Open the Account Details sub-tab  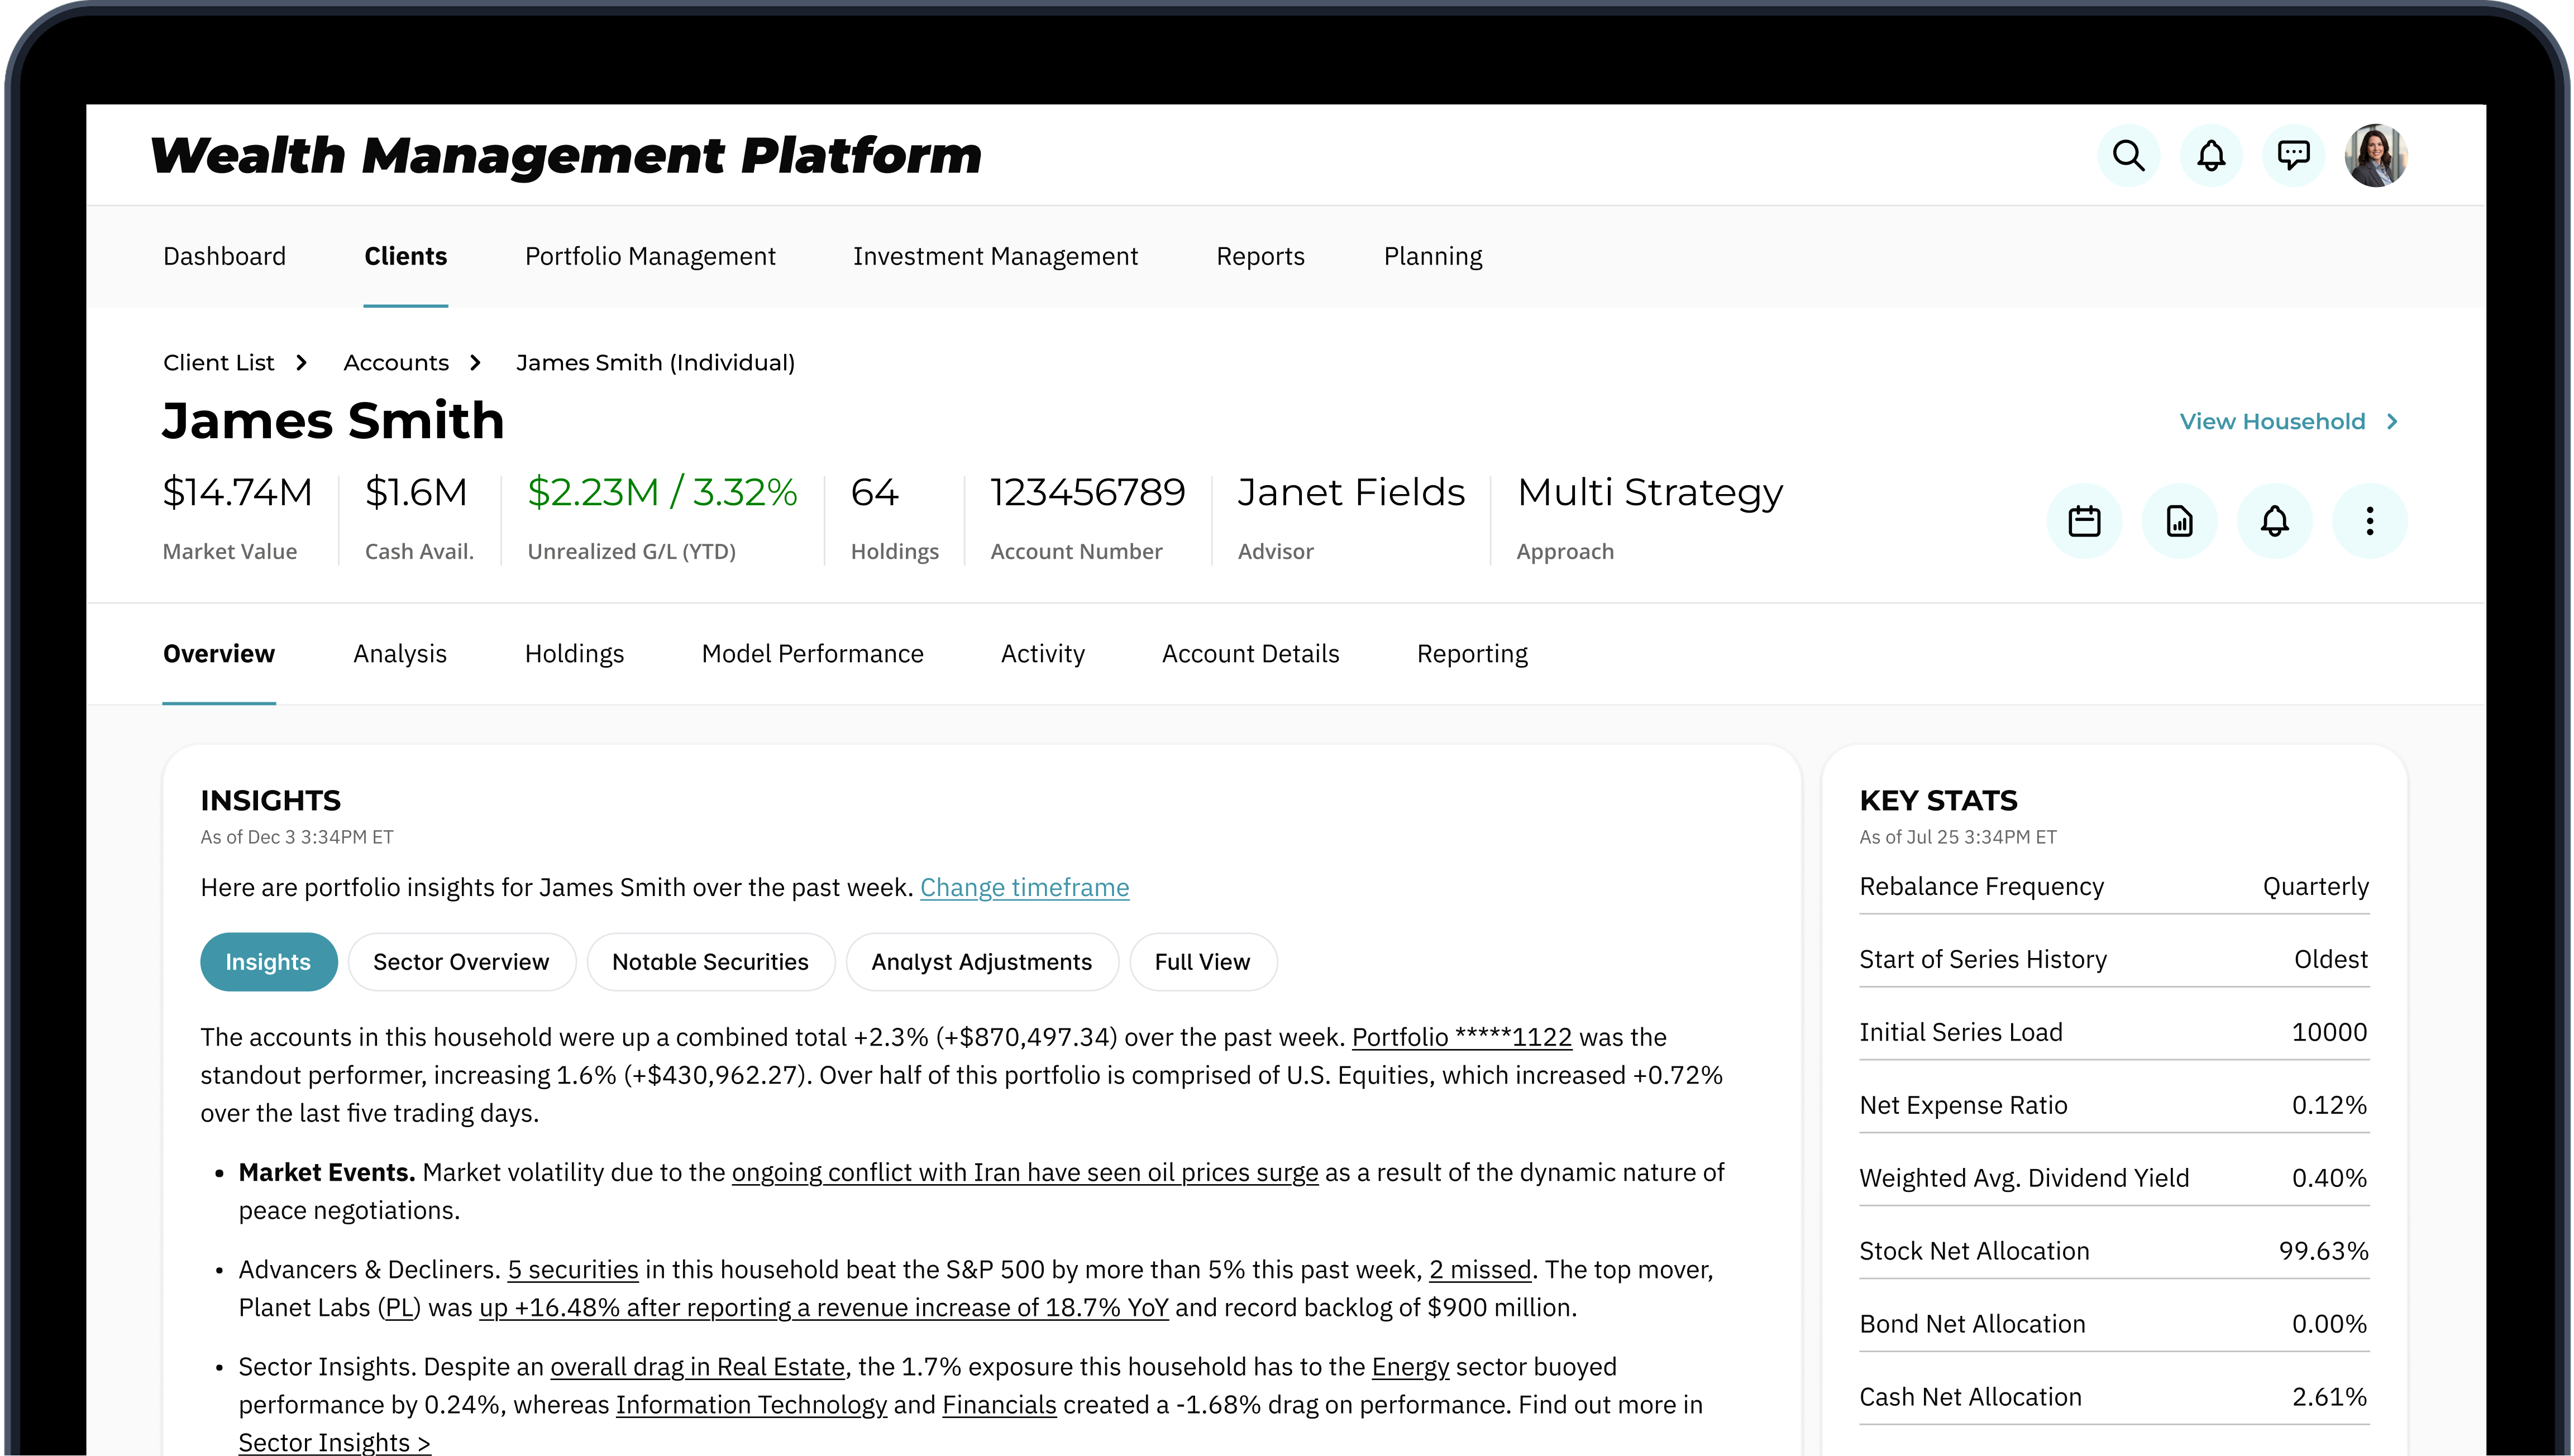coord(1250,653)
